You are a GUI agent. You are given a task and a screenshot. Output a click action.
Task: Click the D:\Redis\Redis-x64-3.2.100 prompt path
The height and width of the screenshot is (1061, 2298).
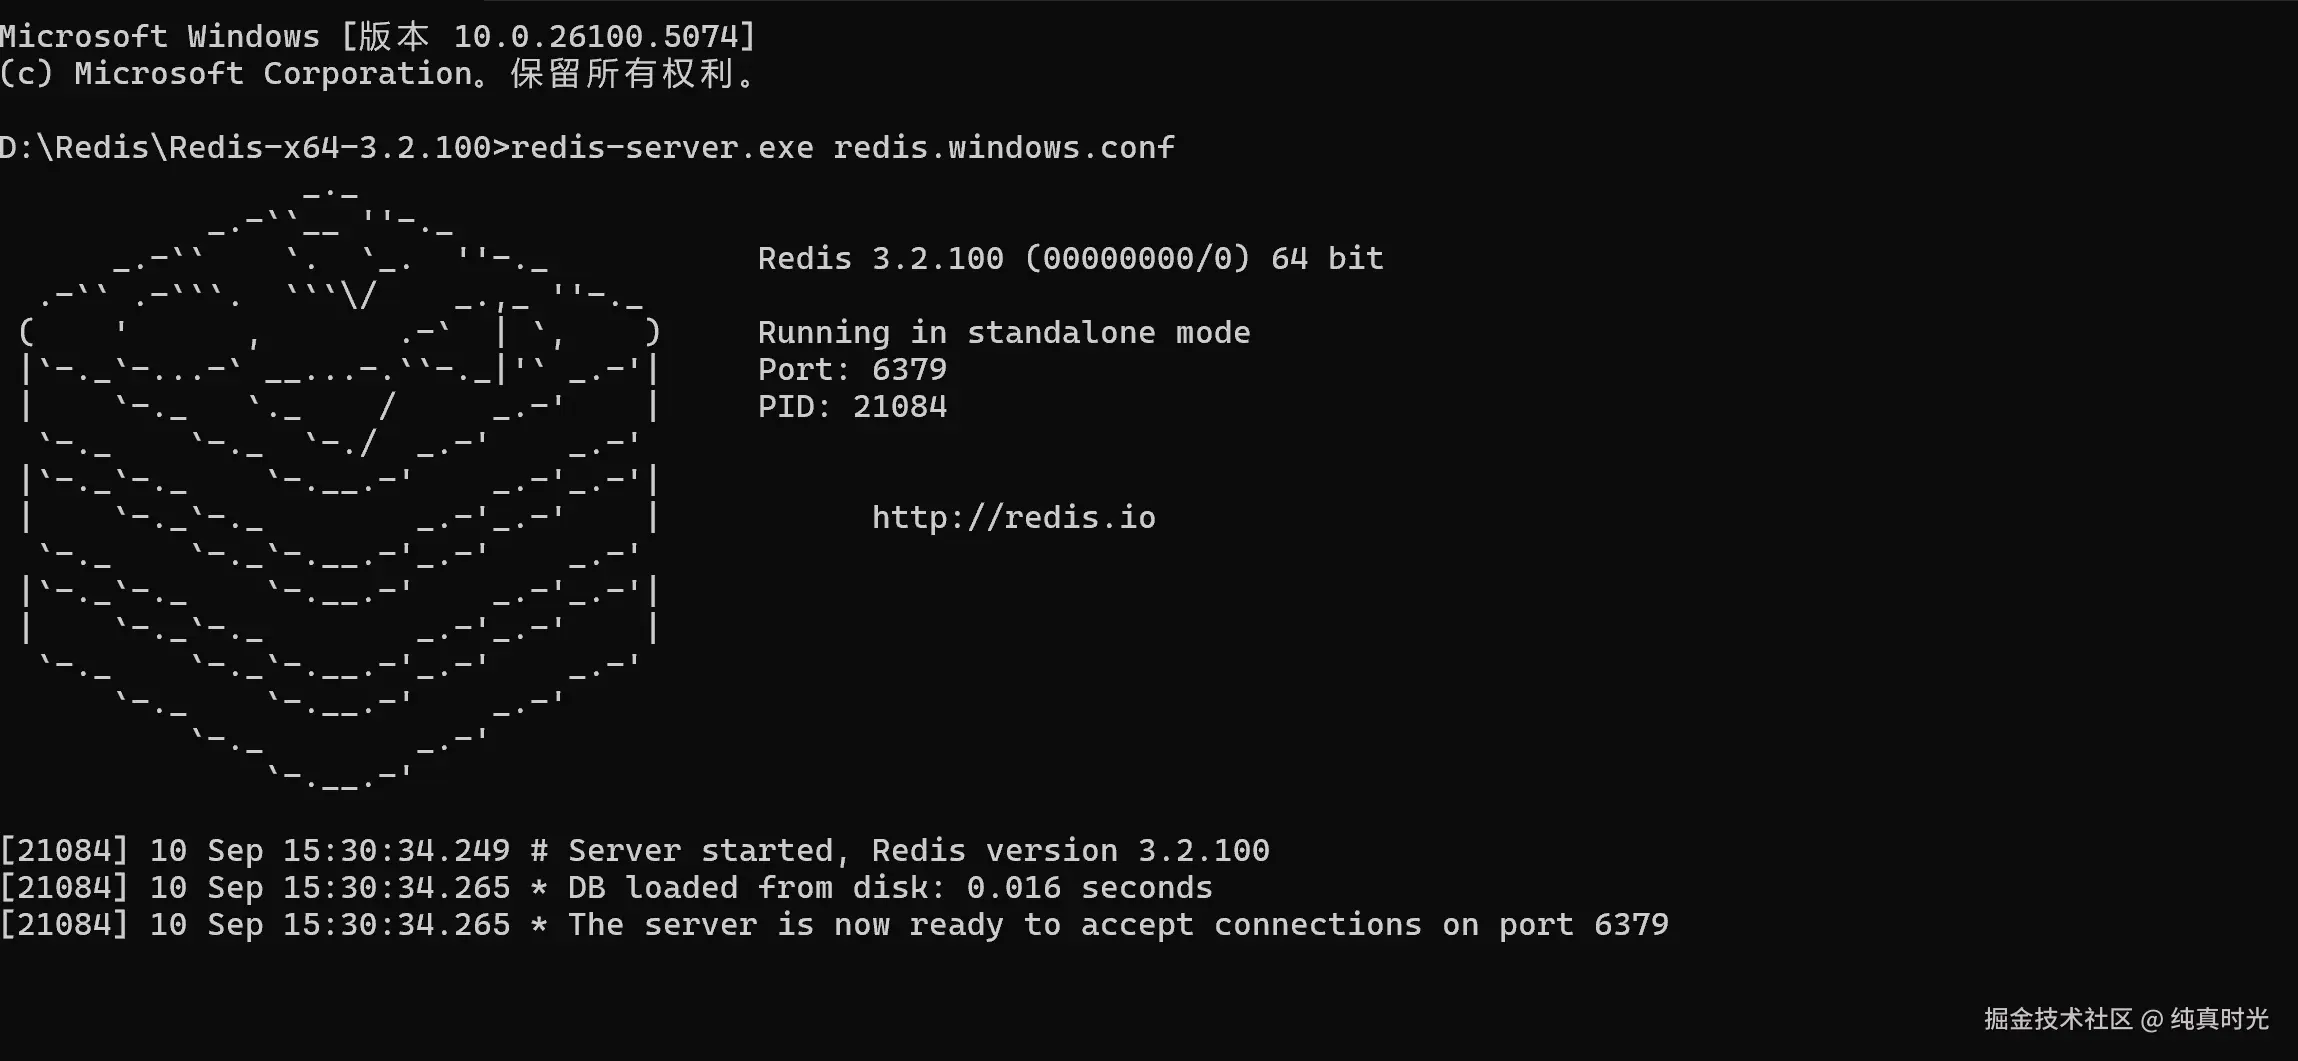click(245, 148)
